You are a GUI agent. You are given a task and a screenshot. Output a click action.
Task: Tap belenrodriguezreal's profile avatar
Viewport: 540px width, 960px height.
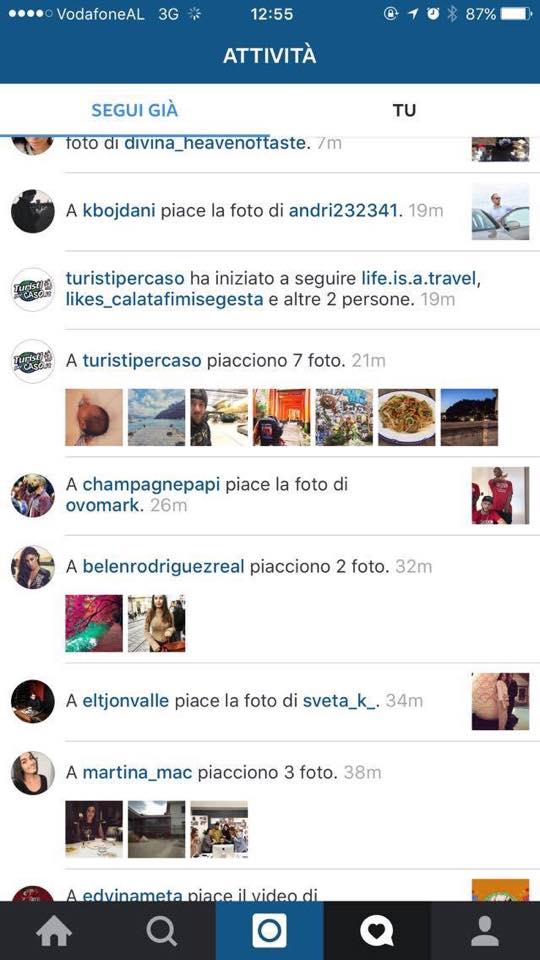click(x=33, y=567)
